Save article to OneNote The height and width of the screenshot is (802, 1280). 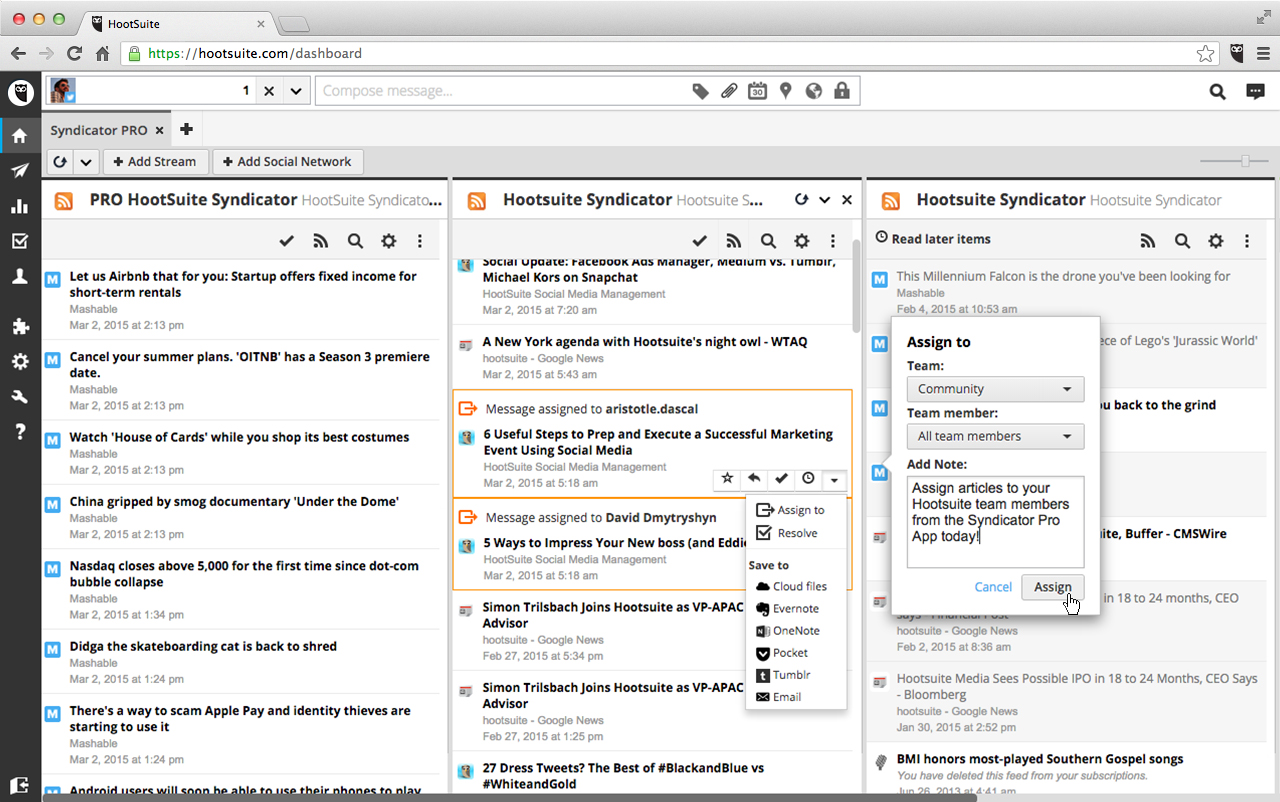coord(787,631)
